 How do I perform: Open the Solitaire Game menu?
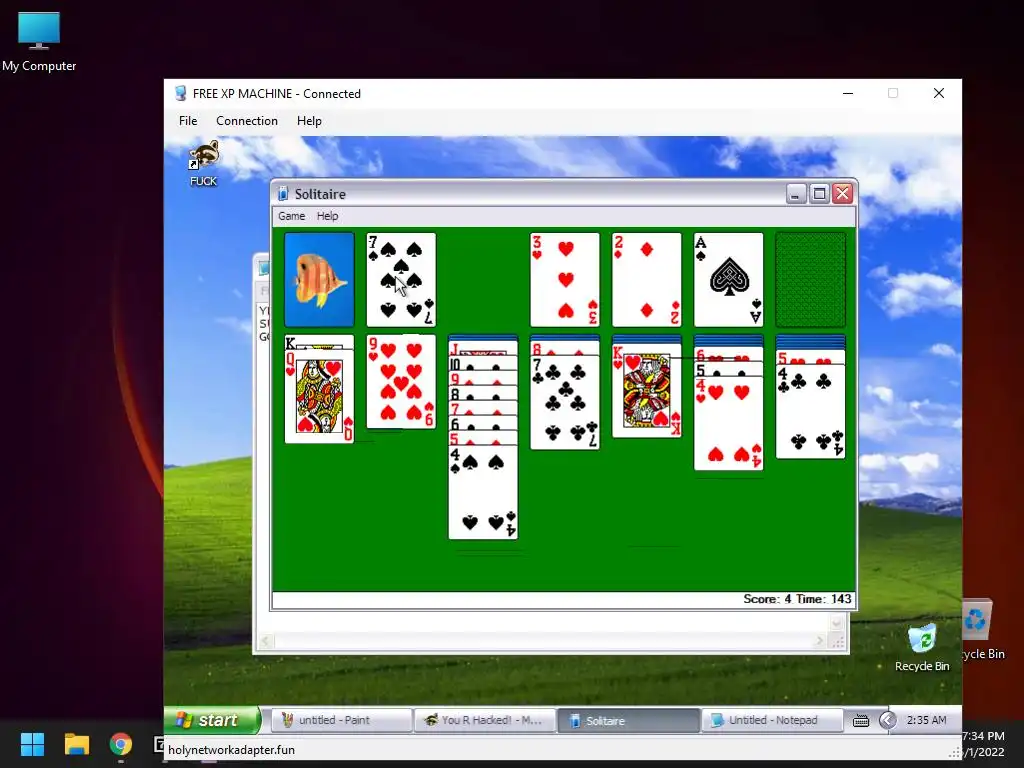[291, 216]
